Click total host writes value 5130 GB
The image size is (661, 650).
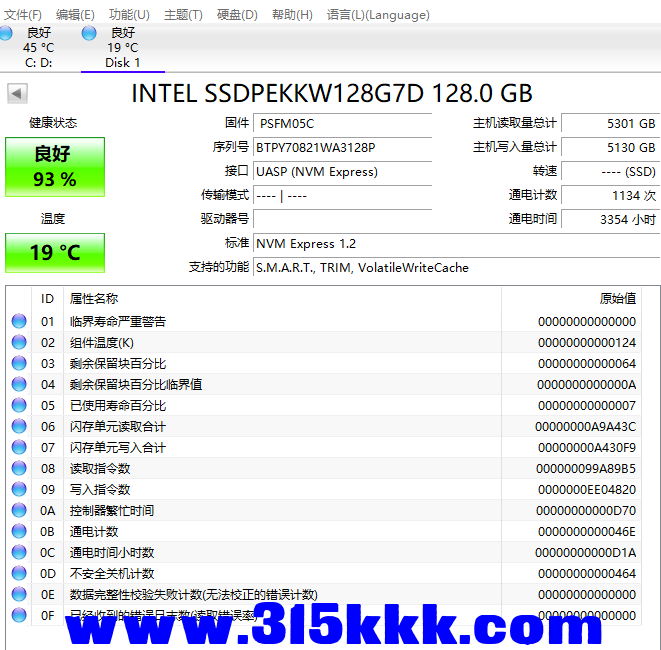tap(610, 148)
